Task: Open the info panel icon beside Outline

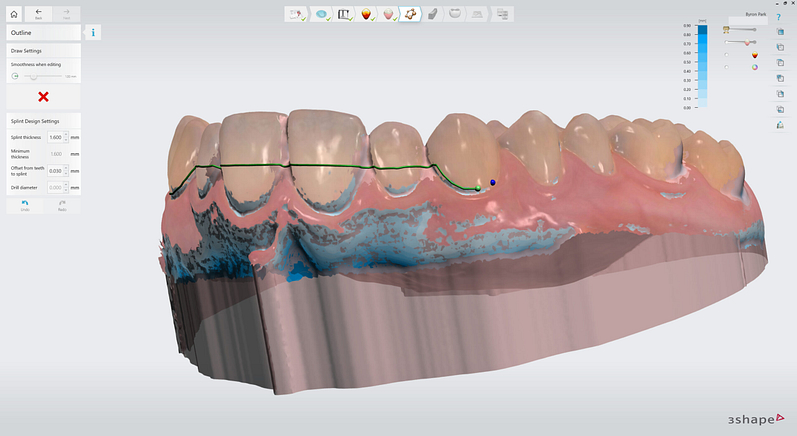Action: pyautogui.click(x=93, y=33)
